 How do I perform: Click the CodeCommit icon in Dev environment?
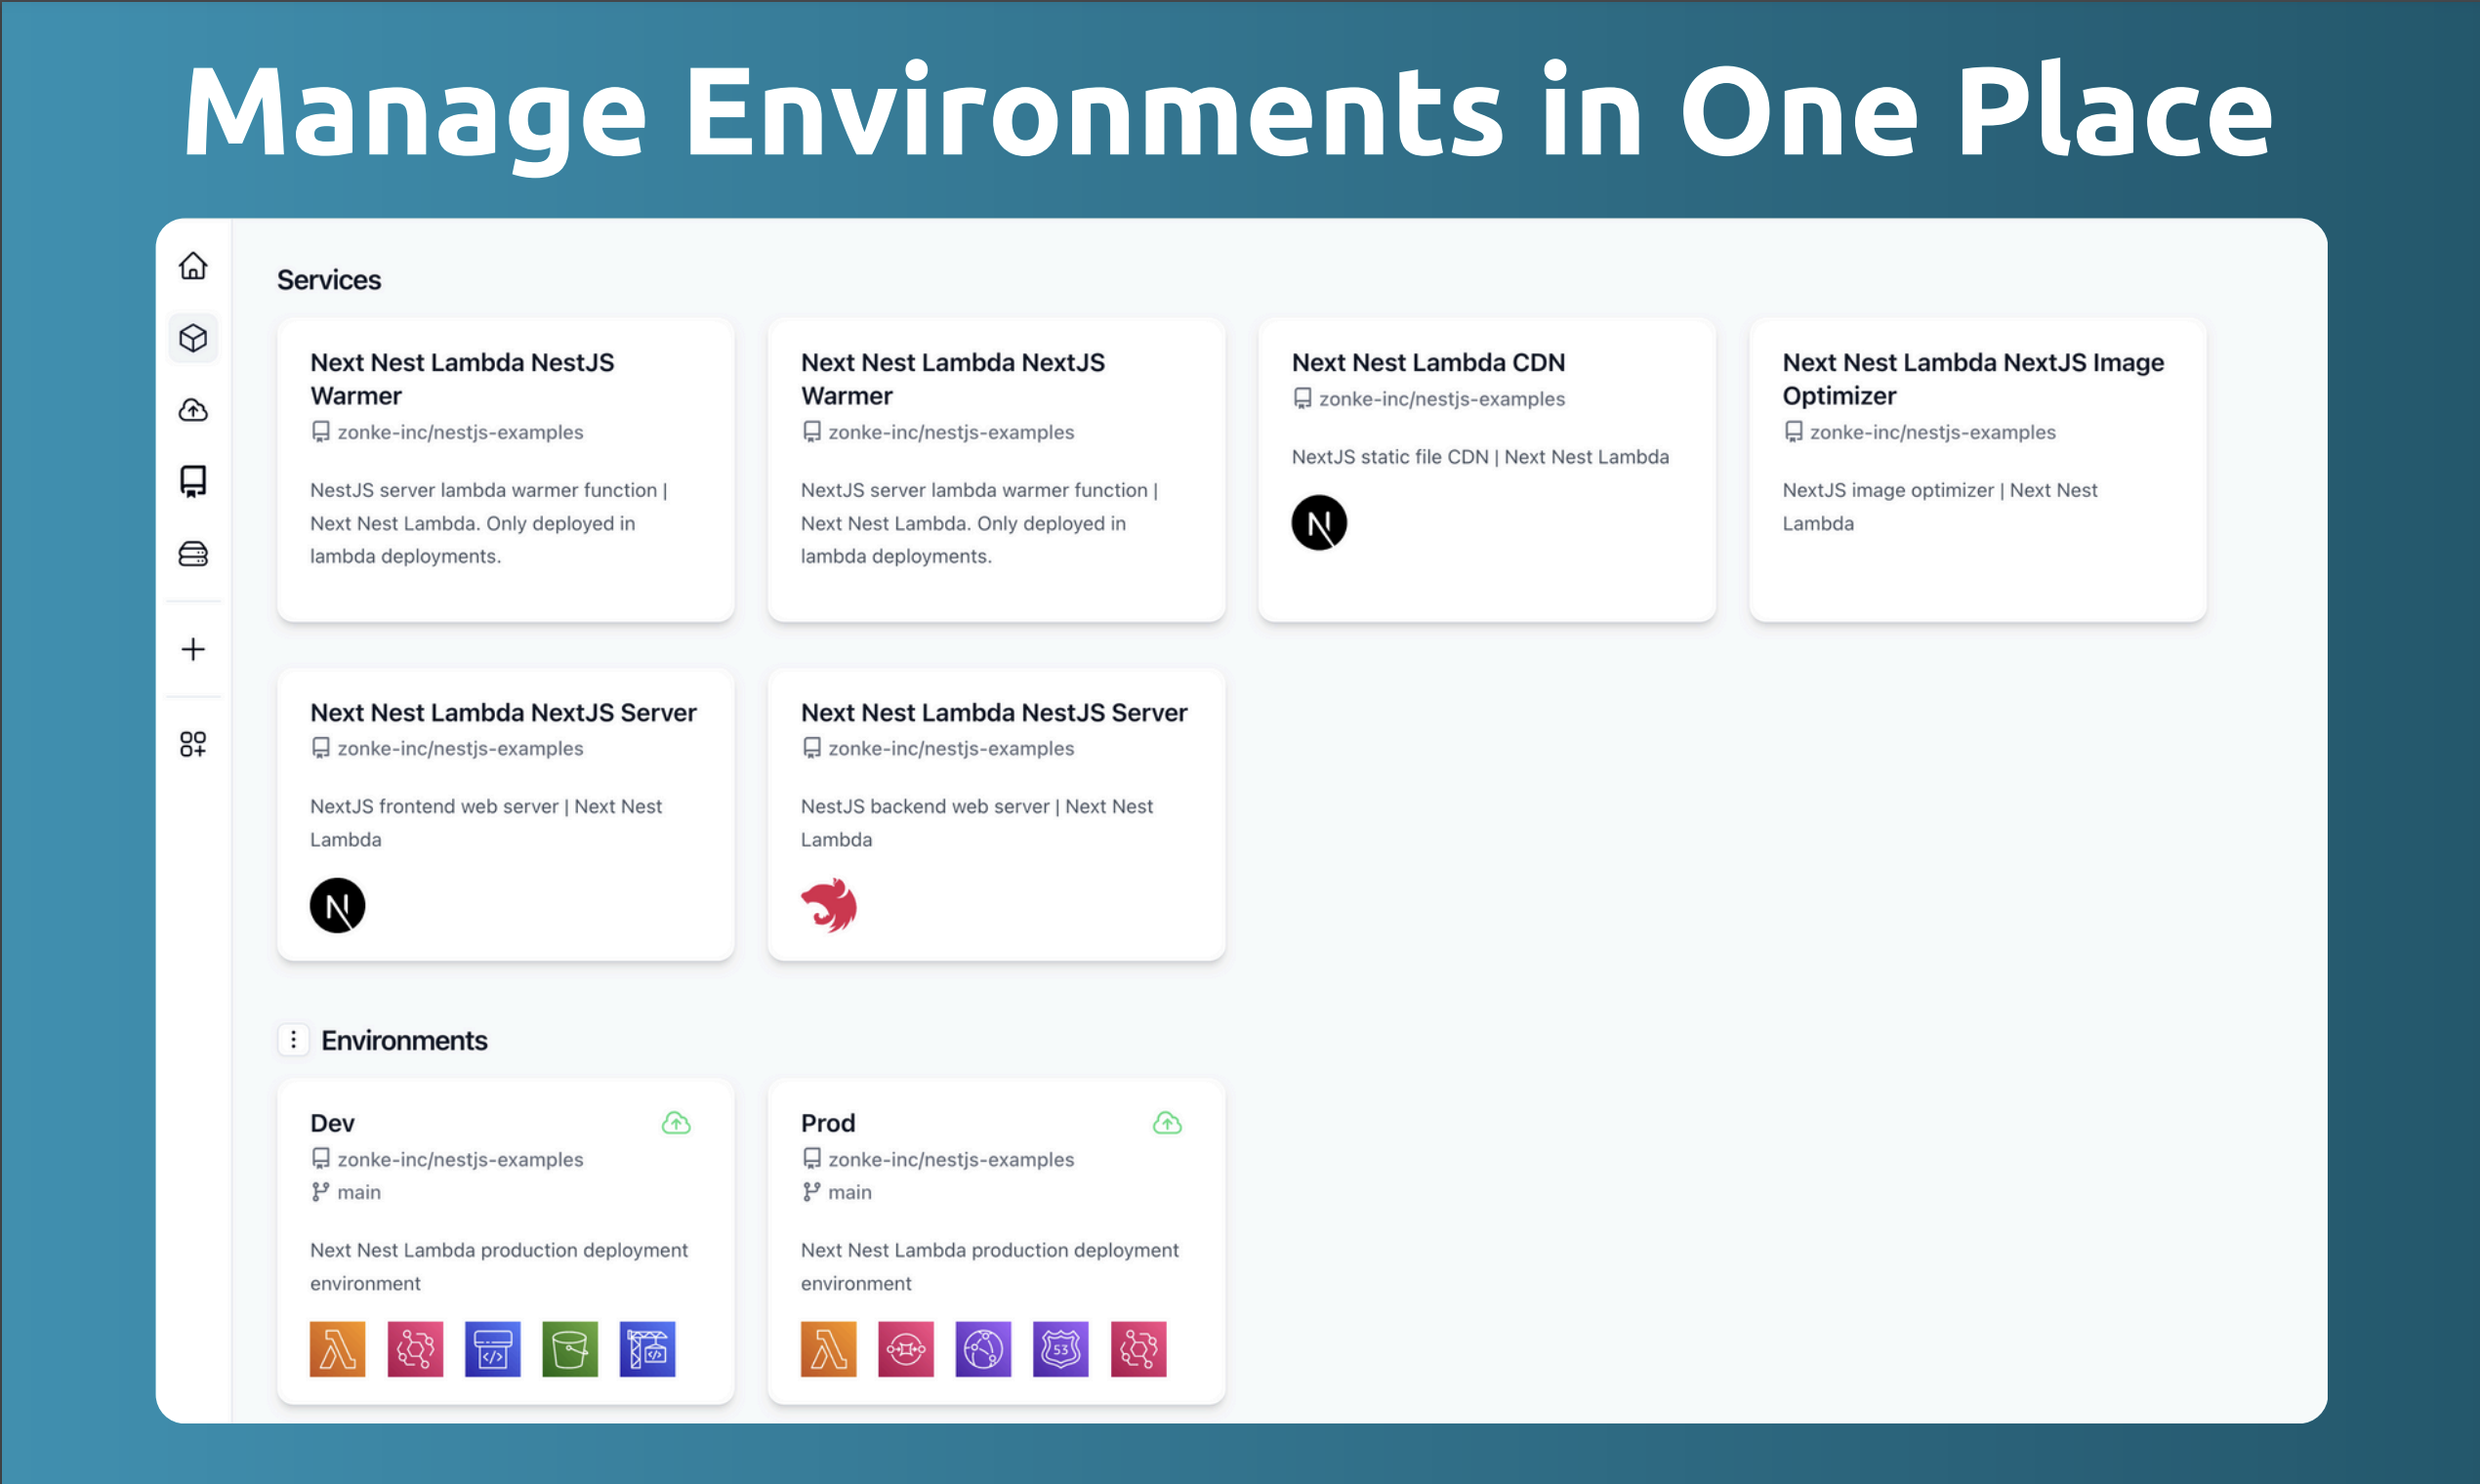point(492,1349)
